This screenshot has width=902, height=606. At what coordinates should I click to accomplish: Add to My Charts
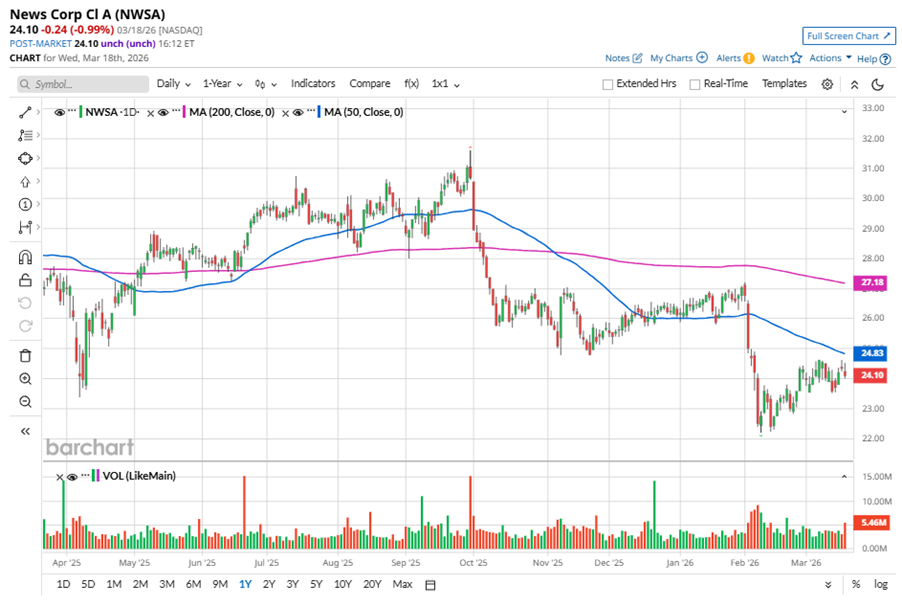[x=679, y=58]
